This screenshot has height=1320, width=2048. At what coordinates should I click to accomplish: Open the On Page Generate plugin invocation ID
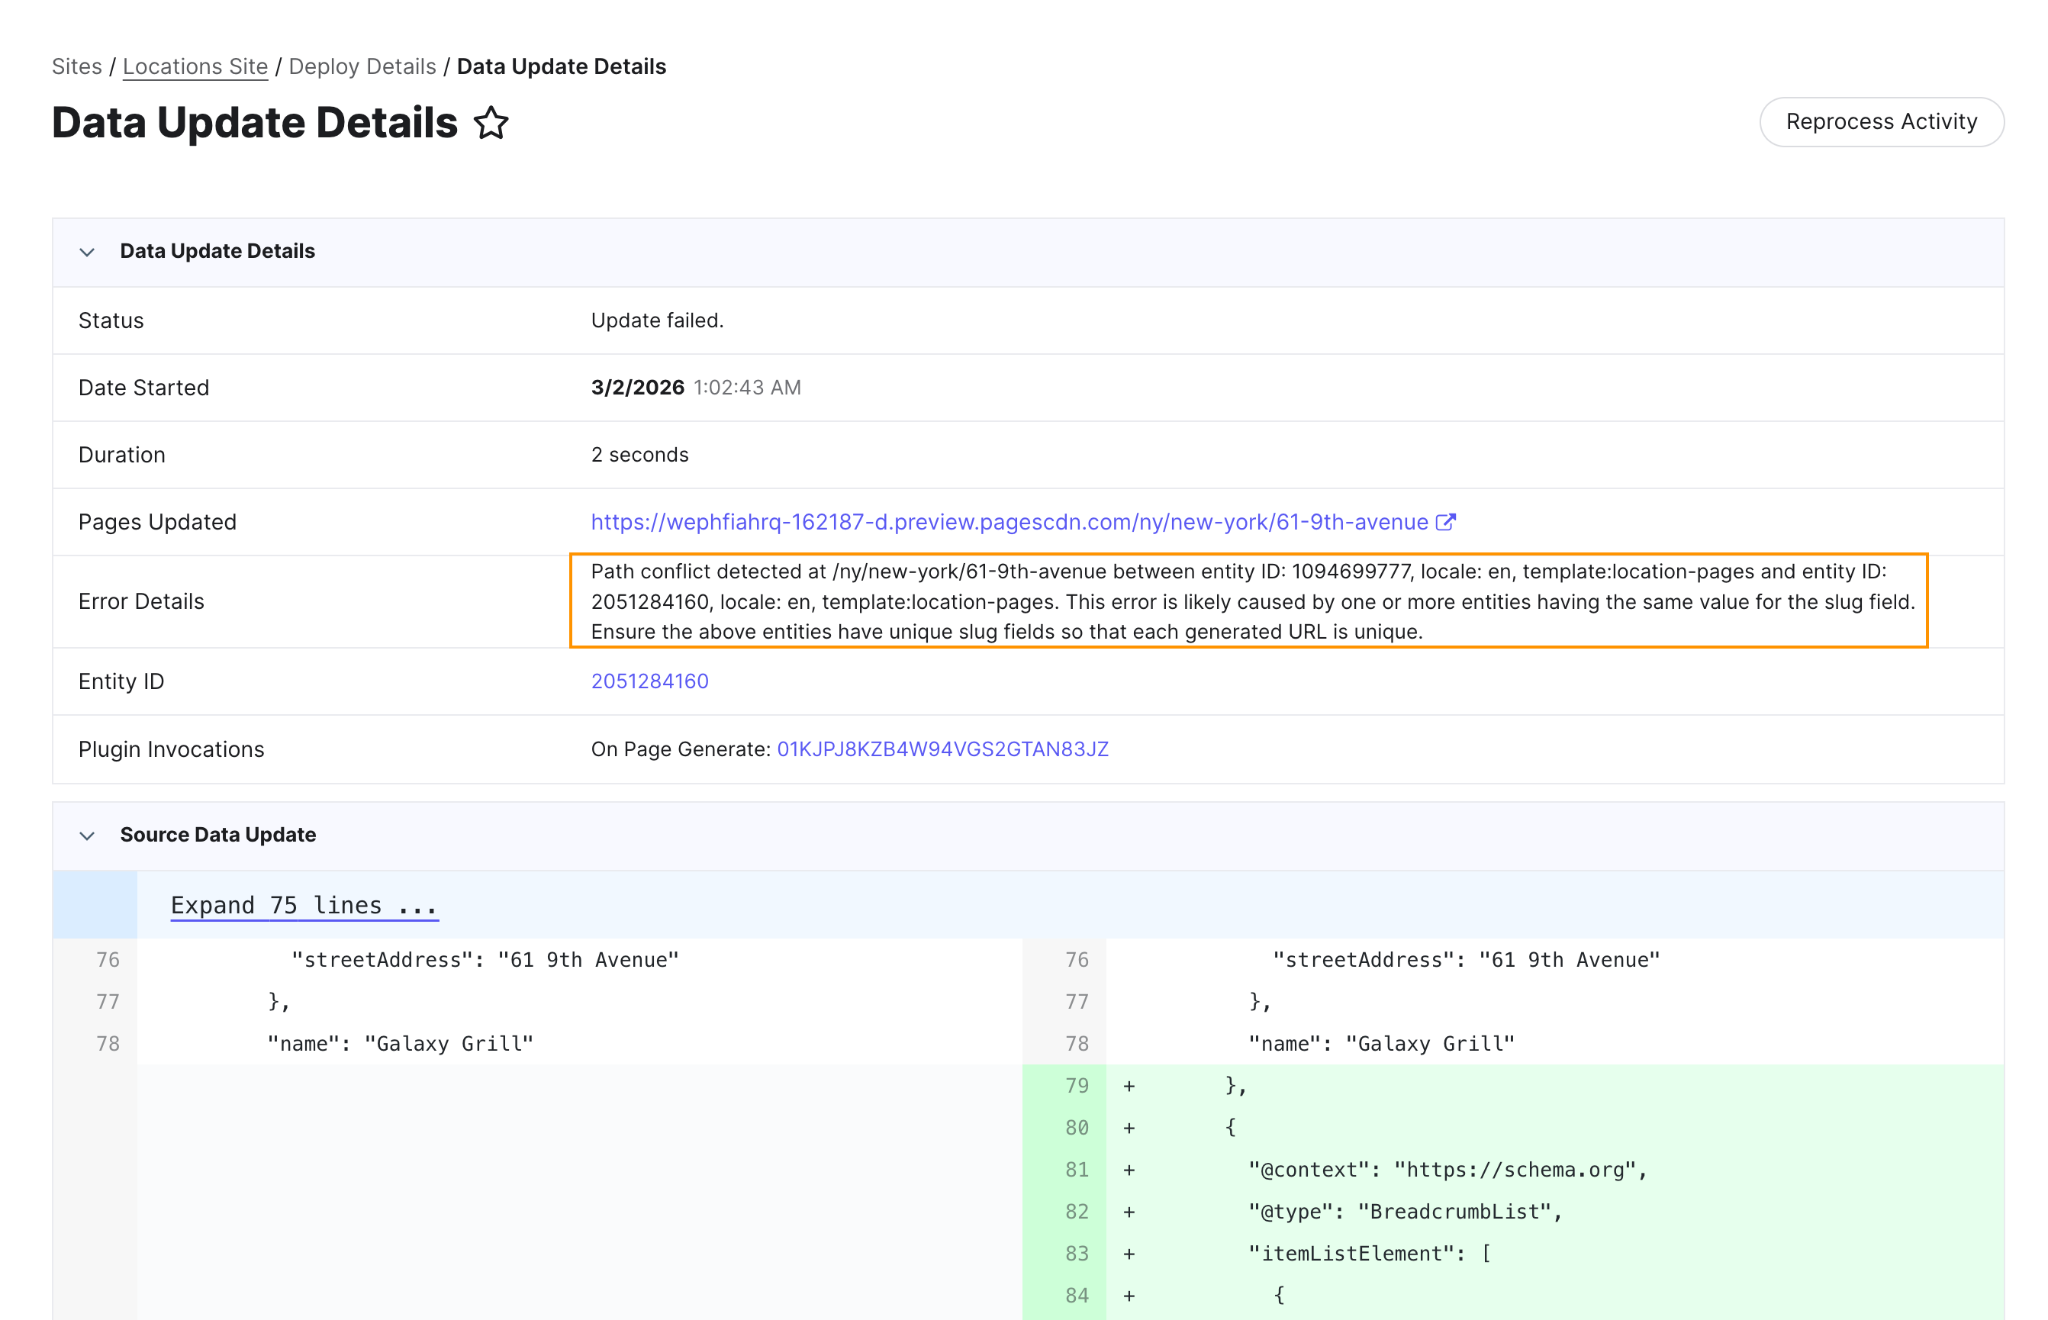tap(942, 749)
